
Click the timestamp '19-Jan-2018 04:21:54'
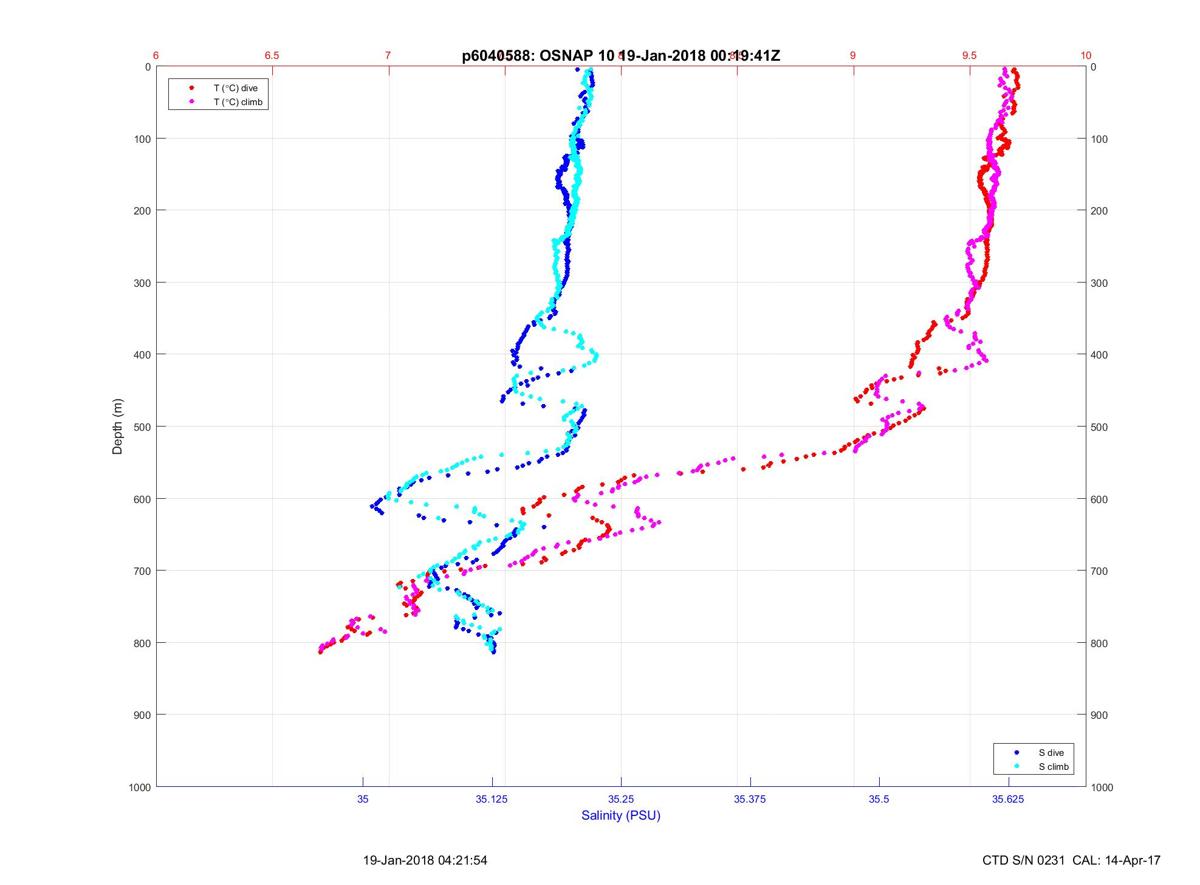[425, 860]
